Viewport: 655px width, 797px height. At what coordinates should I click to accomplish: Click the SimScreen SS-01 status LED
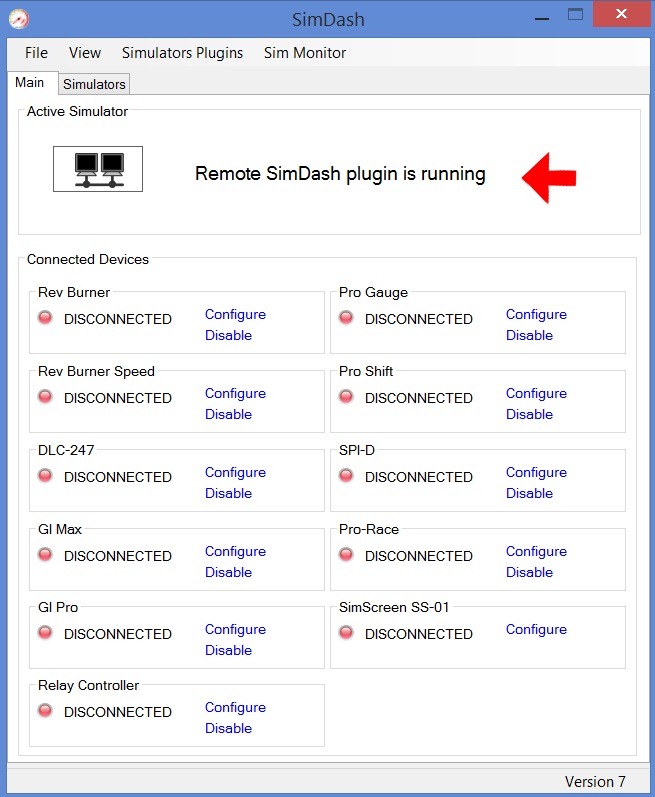(x=346, y=633)
